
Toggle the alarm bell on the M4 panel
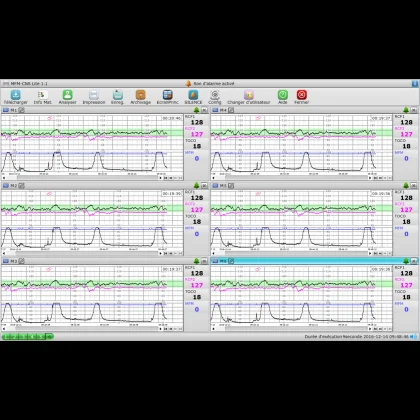tap(406, 110)
